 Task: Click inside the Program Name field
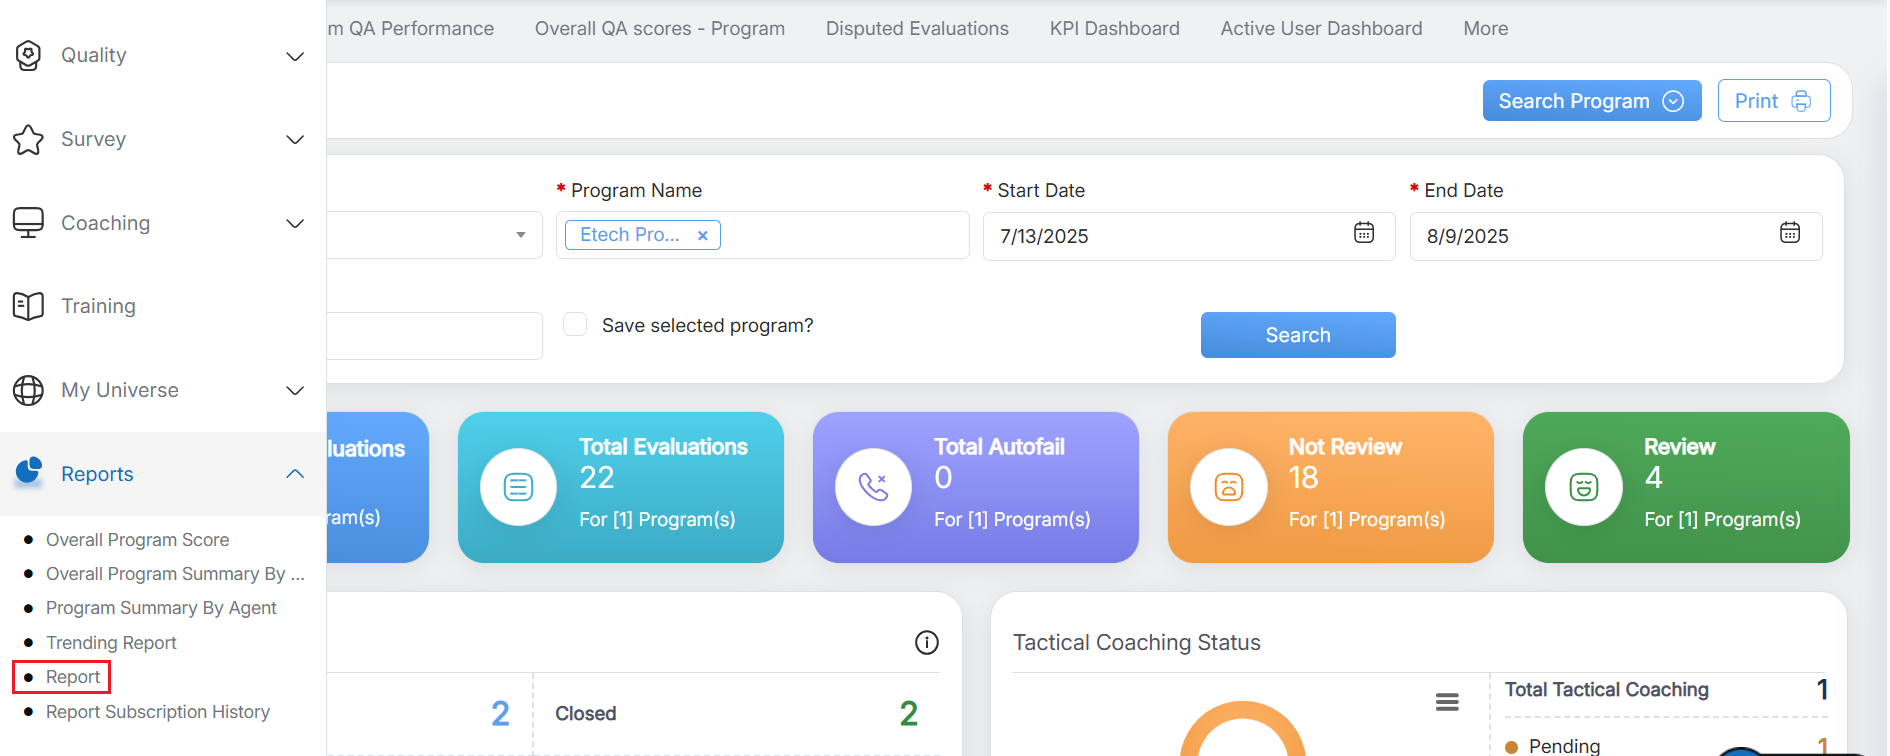pos(840,235)
